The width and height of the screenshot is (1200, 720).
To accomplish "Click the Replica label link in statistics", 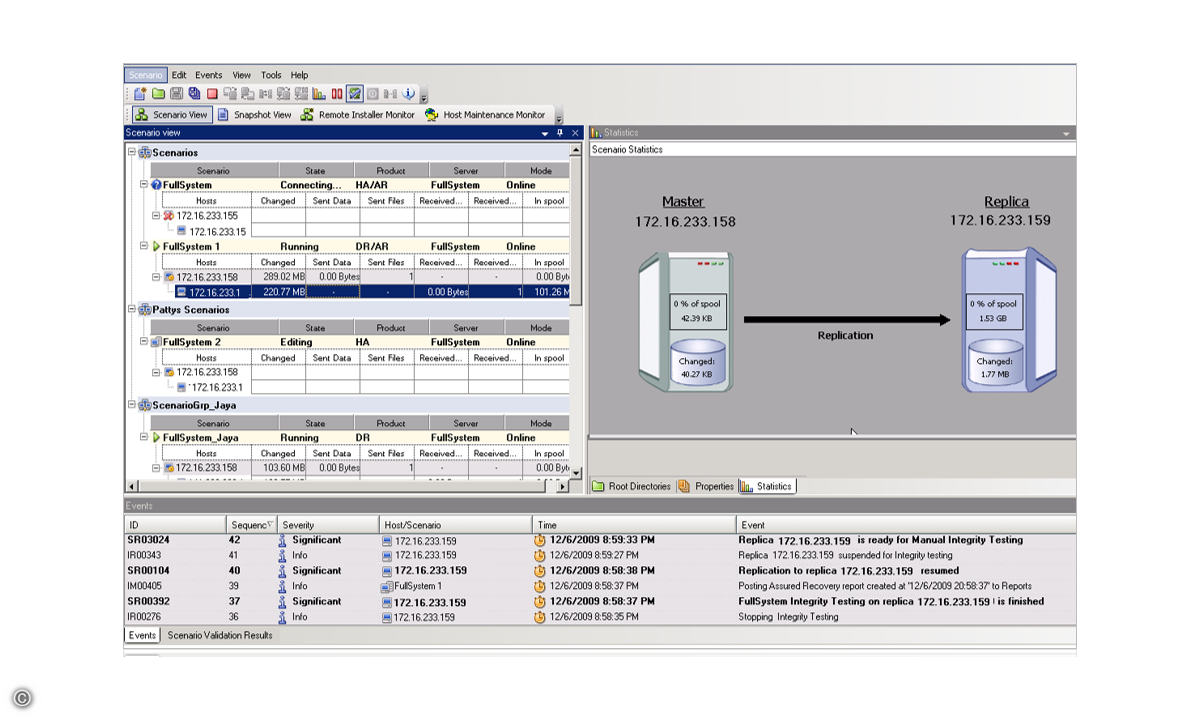I will (x=1005, y=202).
